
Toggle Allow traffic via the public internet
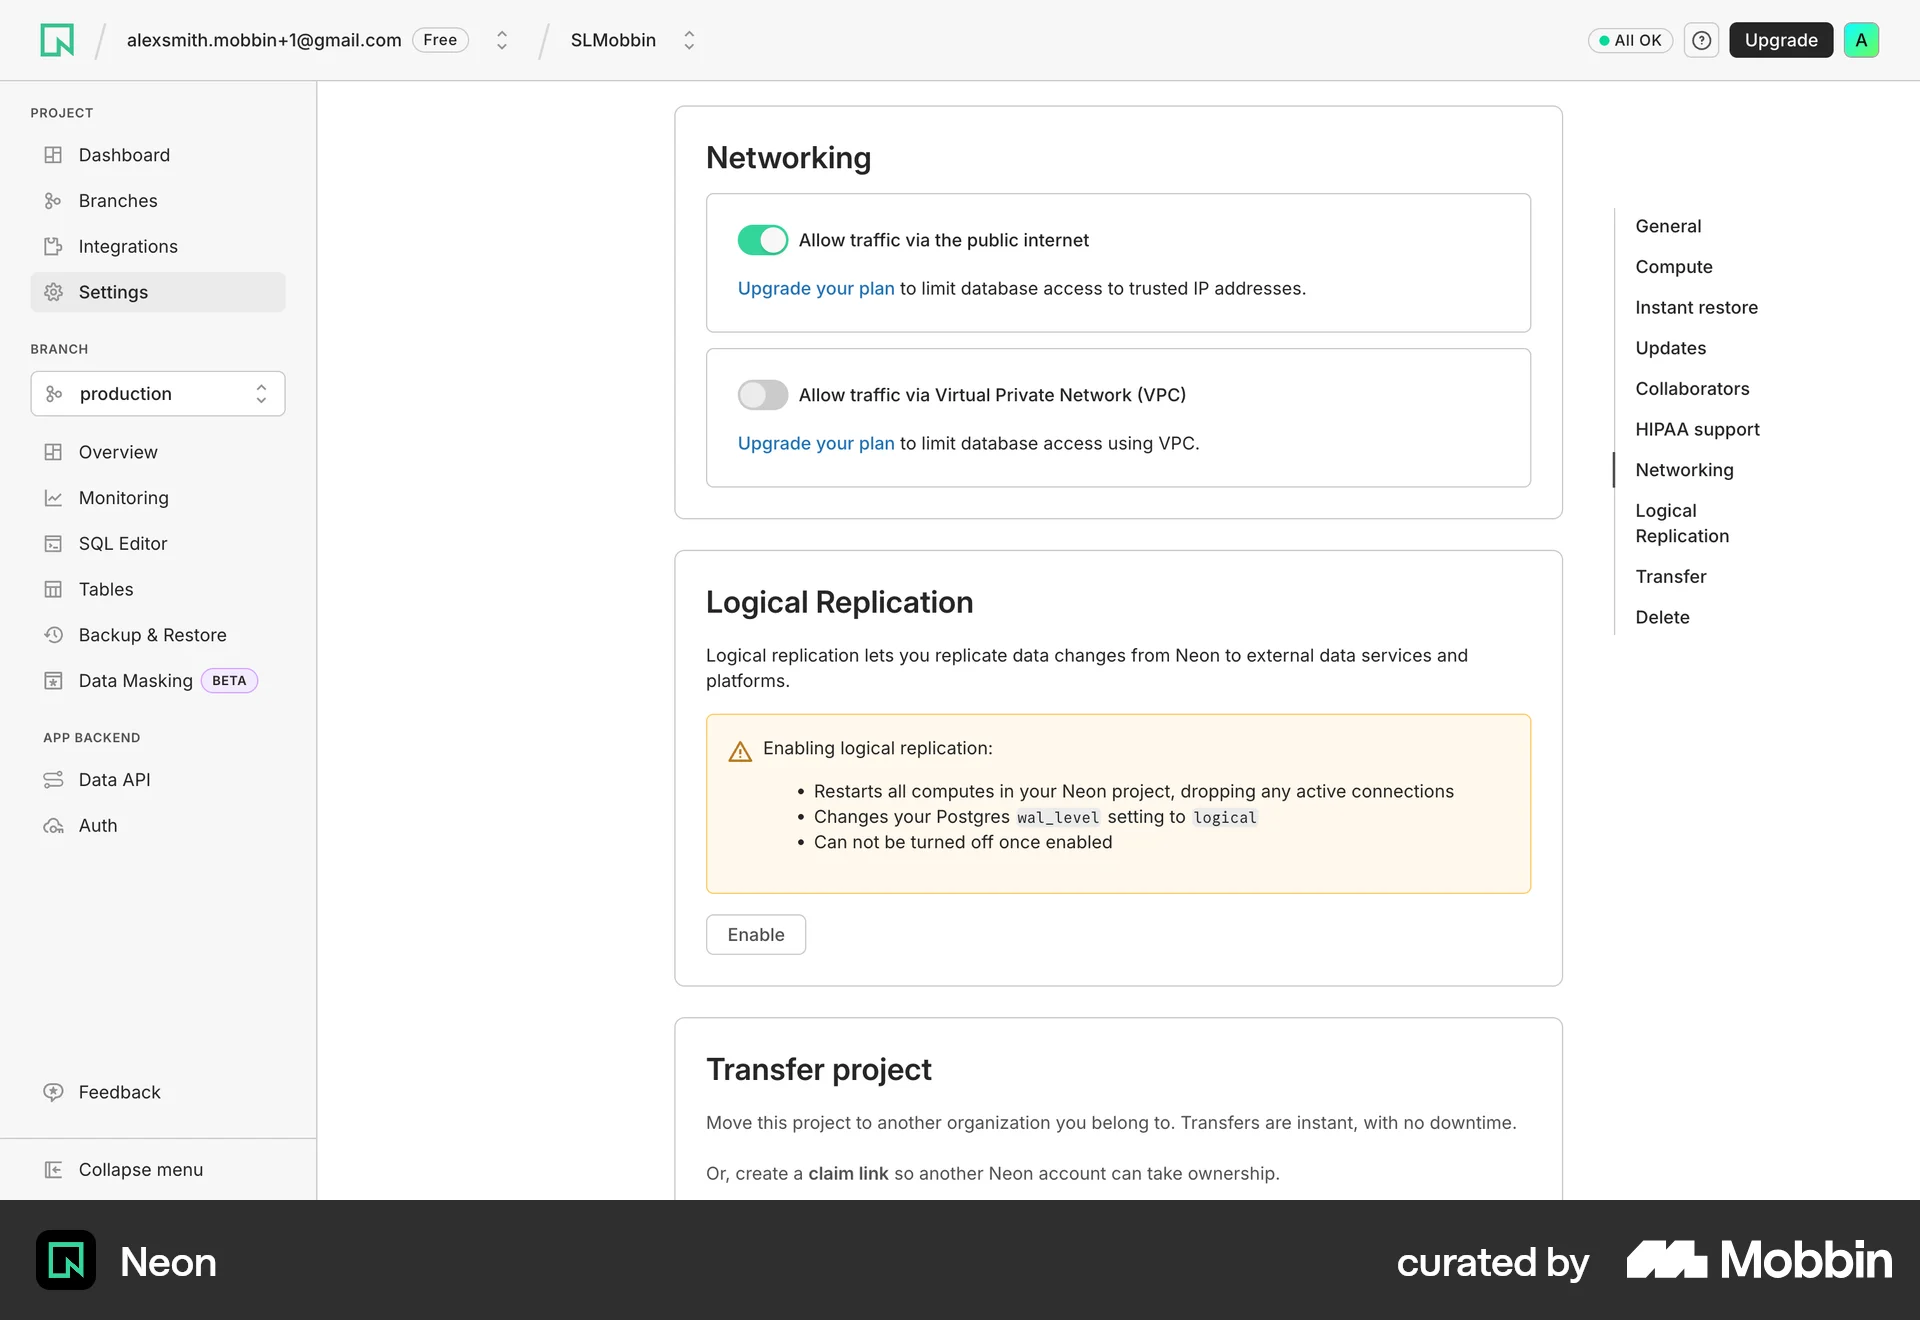pyautogui.click(x=763, y=240)
